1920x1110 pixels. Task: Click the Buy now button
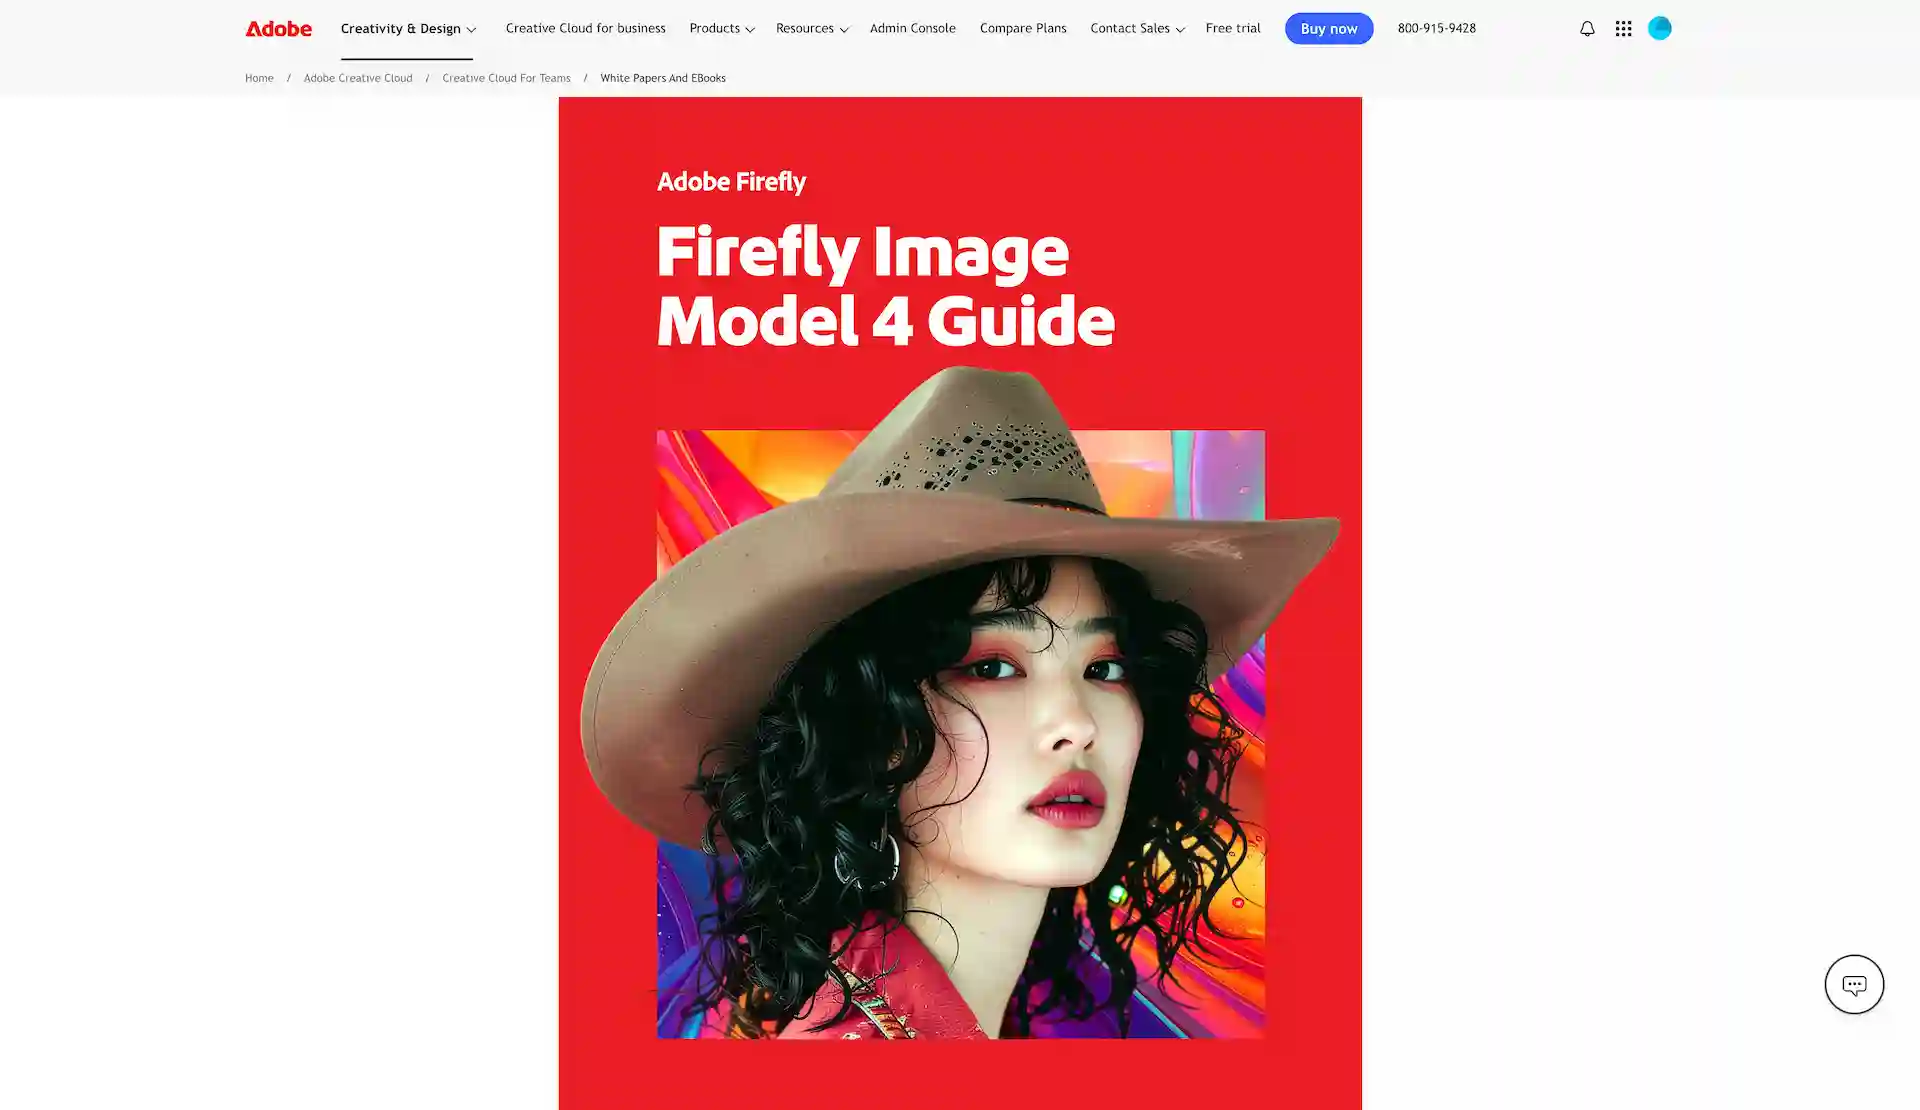point(1328,29)
